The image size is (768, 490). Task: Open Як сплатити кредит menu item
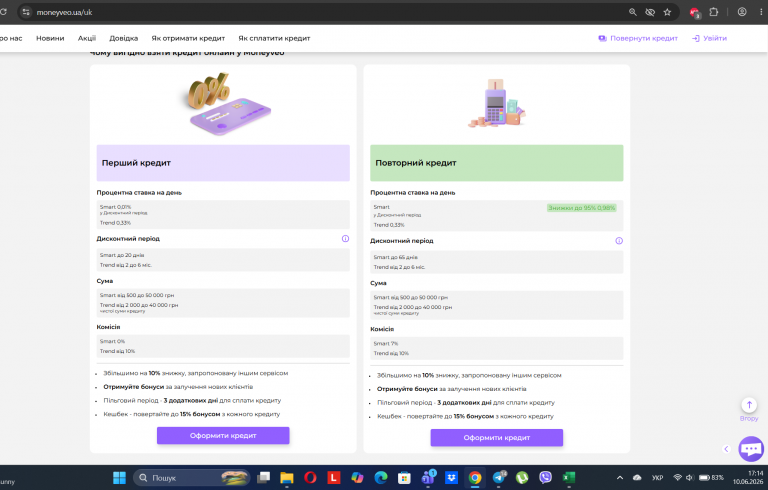click(x=274, y=38)
